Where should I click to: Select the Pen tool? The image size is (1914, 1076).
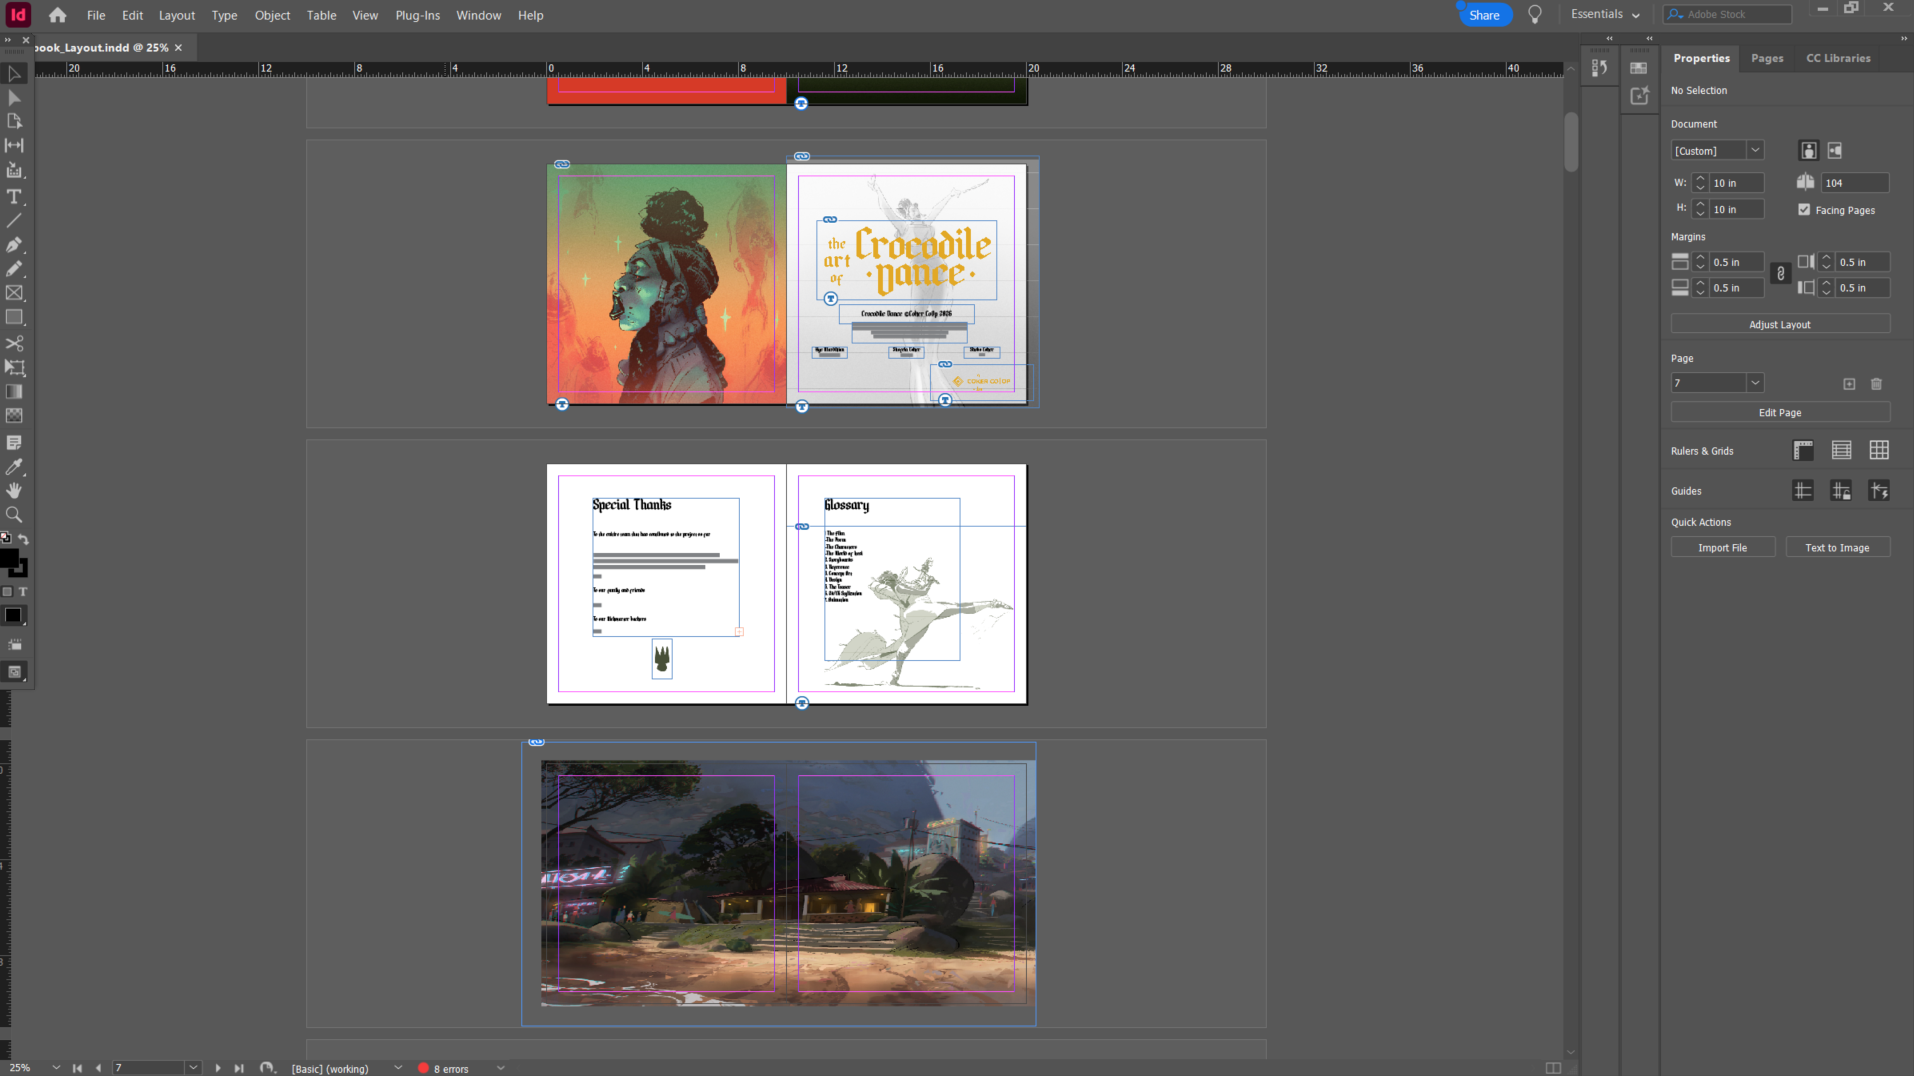click(x=14, y=245)
